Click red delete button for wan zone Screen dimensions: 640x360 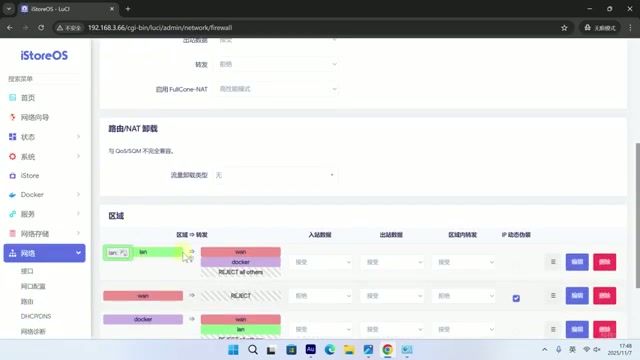pos(604,296)
